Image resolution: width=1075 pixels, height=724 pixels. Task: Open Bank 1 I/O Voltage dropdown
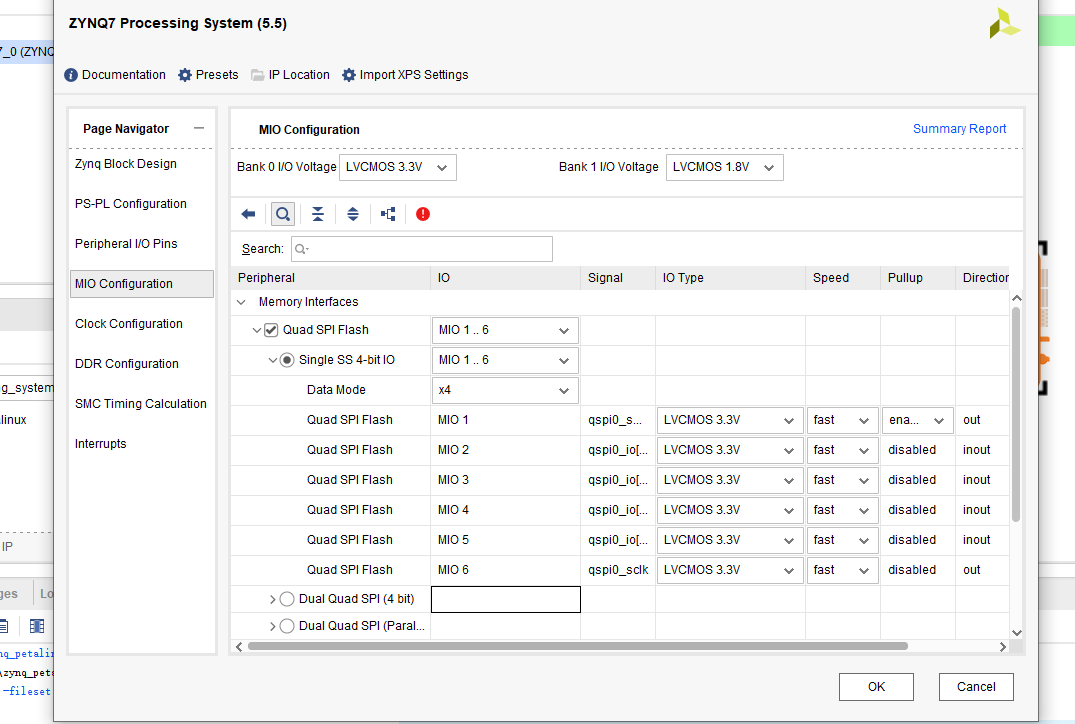click(725, 167)
